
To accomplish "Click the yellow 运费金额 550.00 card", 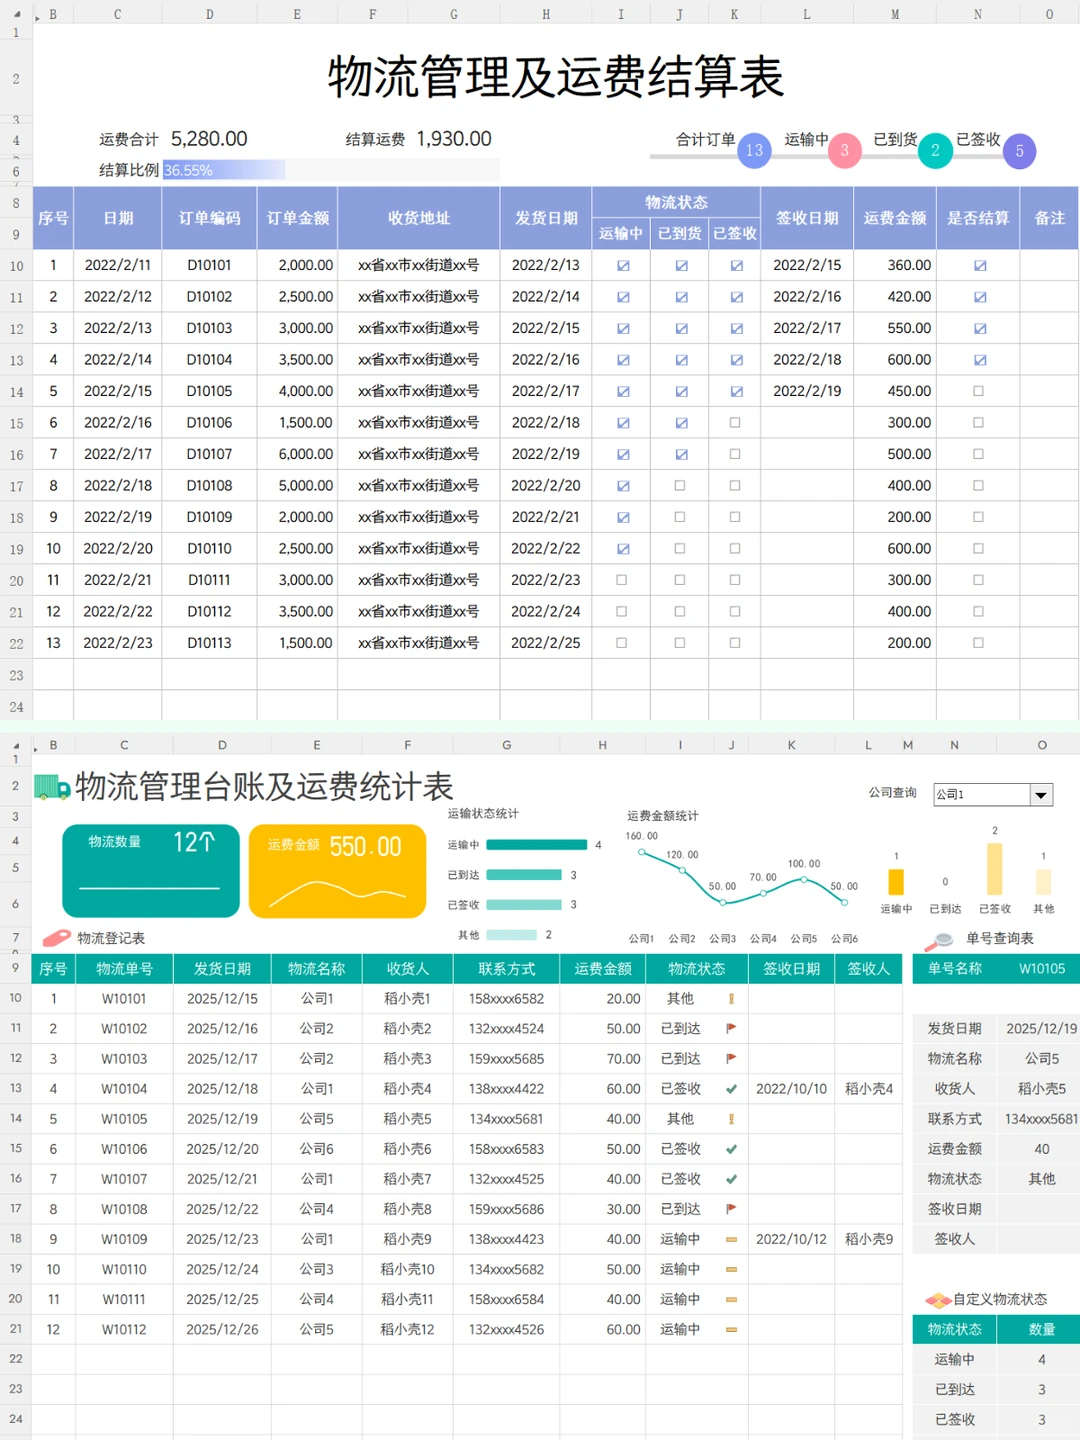I will click(338, 869).
